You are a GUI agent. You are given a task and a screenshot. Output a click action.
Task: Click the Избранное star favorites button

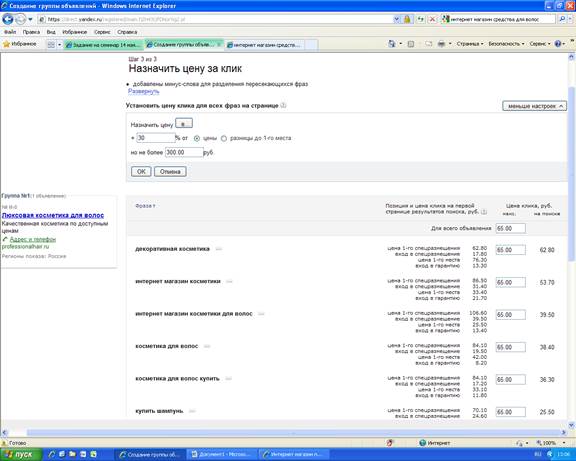tap(20, 44)
